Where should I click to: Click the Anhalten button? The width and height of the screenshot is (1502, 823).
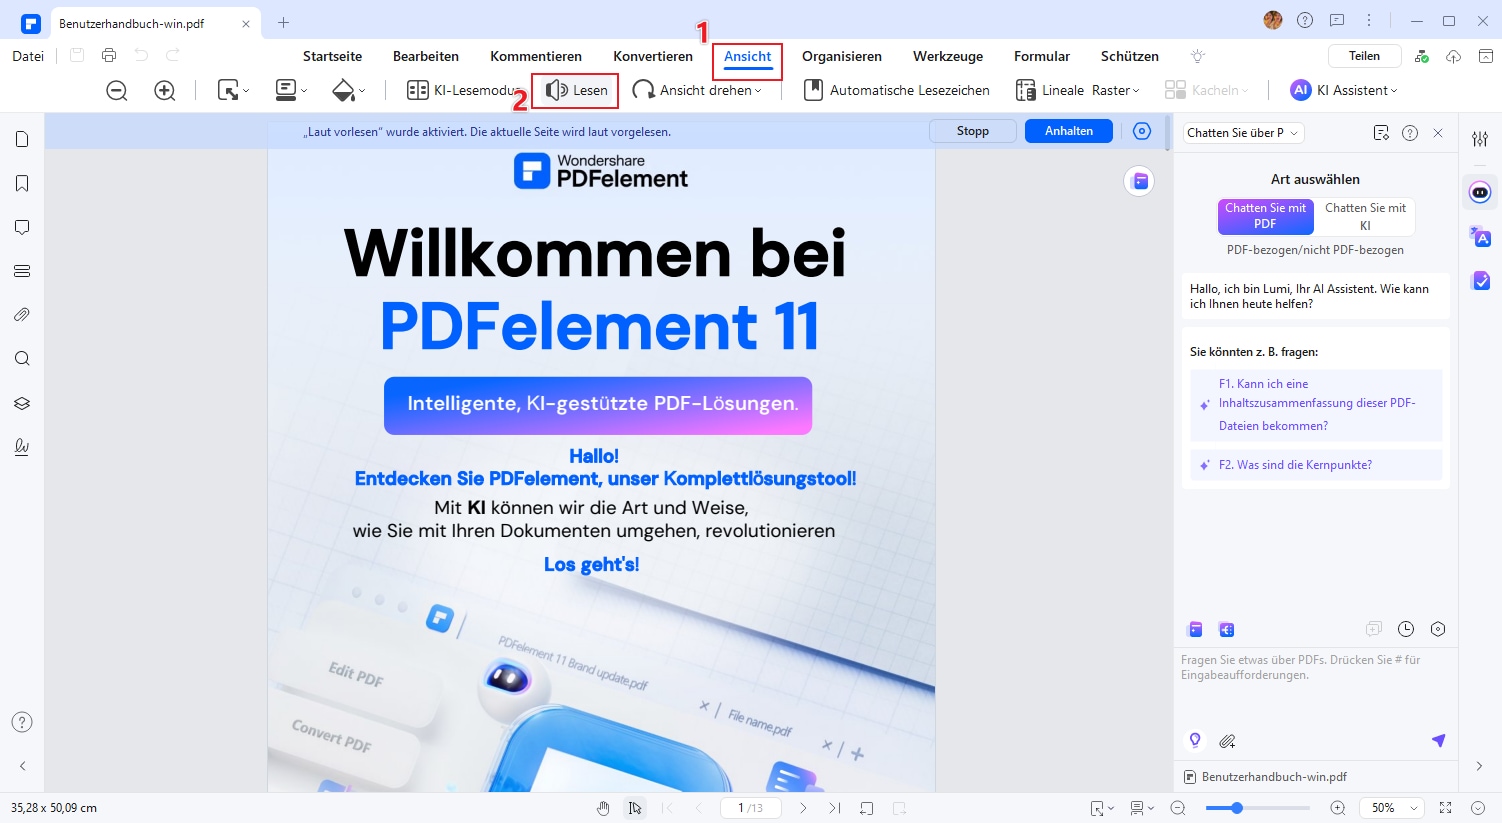(1069, 131)
